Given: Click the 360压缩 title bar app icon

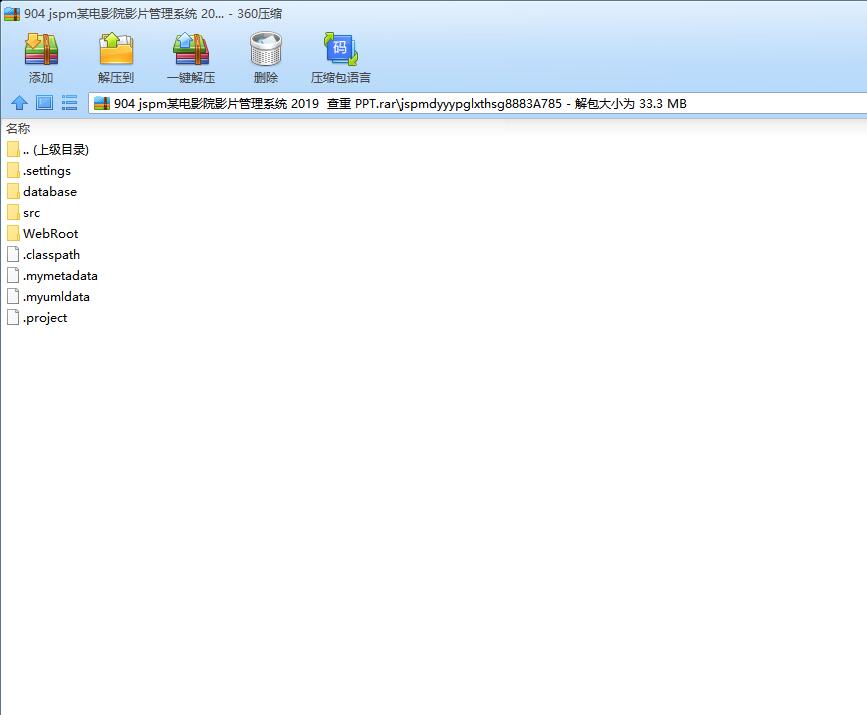Looking at the screenshot, I should 12,14.
